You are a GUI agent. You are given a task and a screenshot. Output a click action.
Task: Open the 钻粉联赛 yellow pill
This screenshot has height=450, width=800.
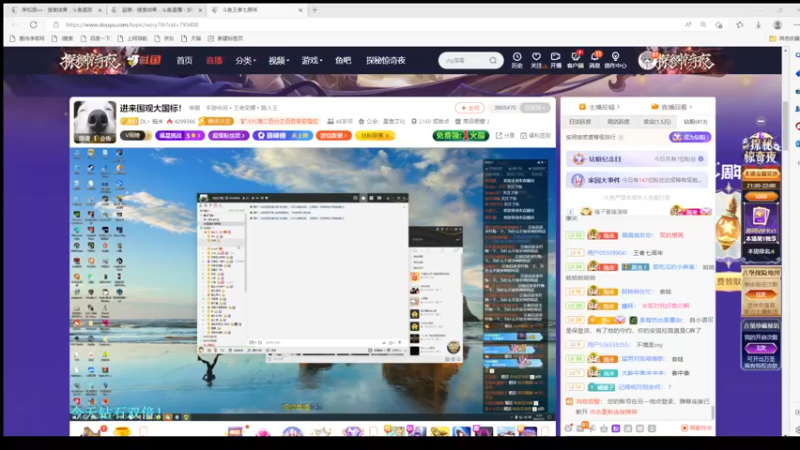coord(375,135)
